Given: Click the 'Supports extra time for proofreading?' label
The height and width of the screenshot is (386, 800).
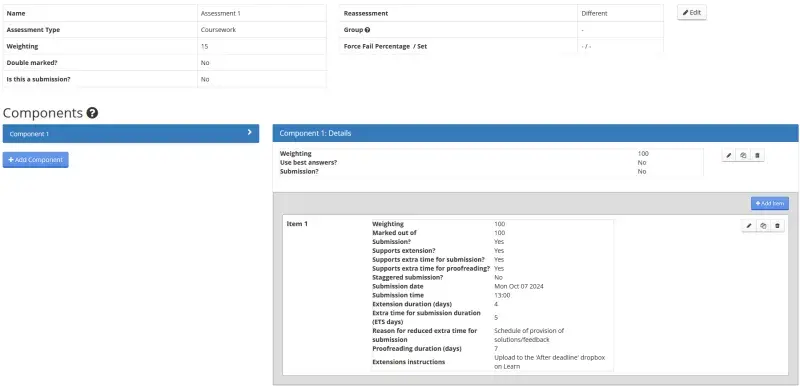Looking at the screenshot, I should coord(431,269).
